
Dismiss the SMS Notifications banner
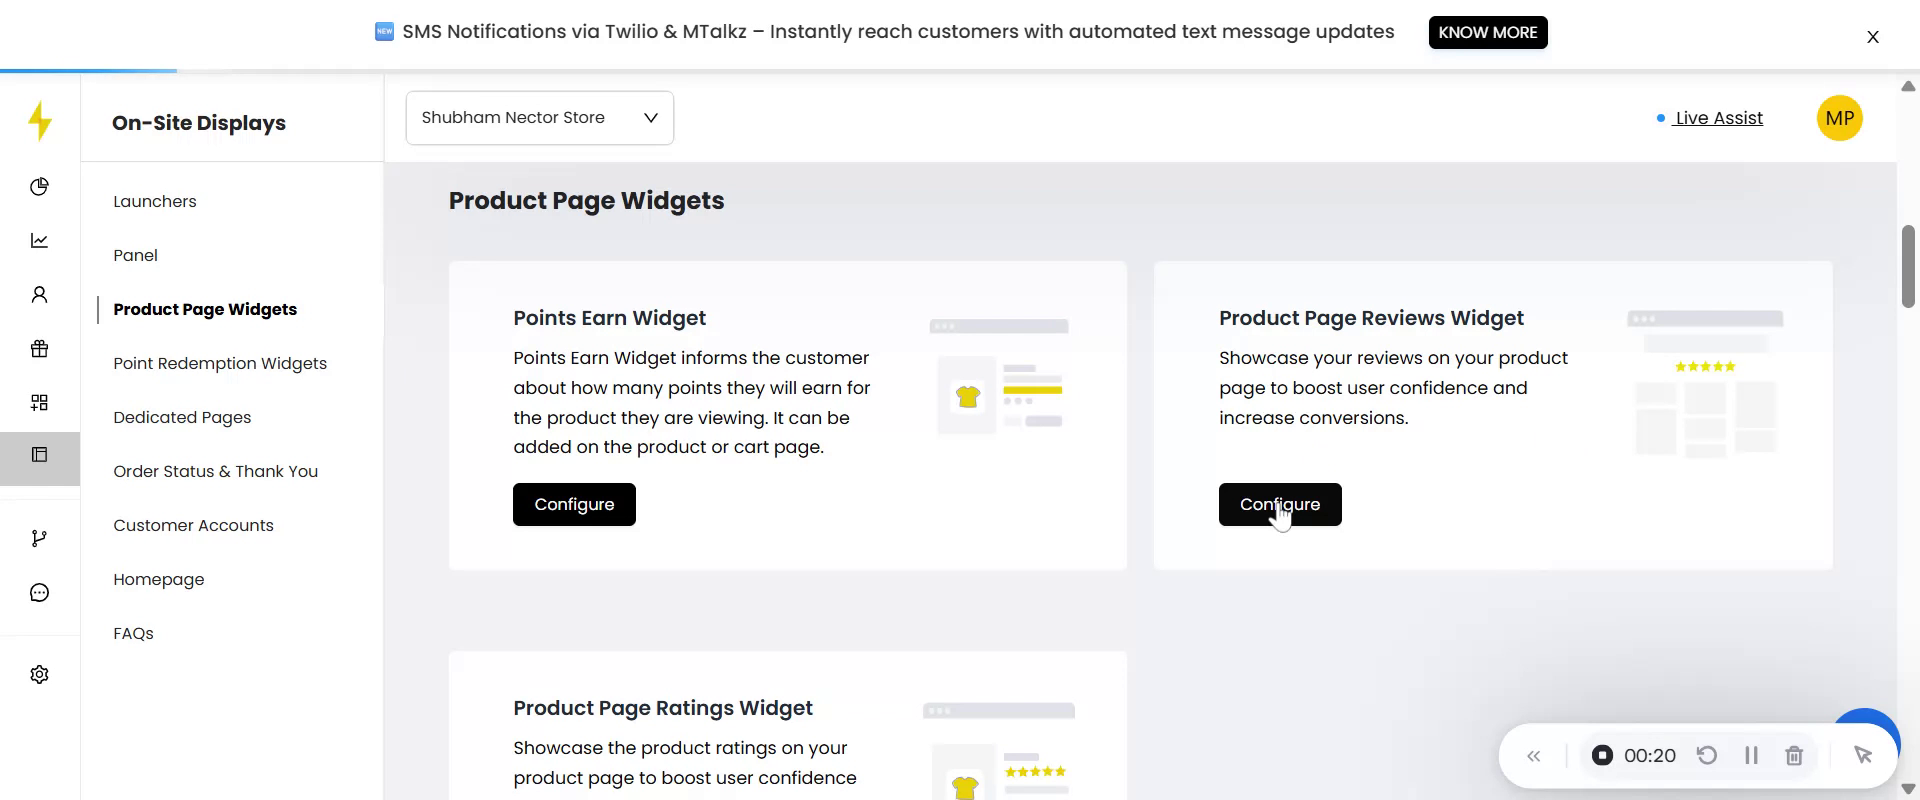coord(1873,37)
